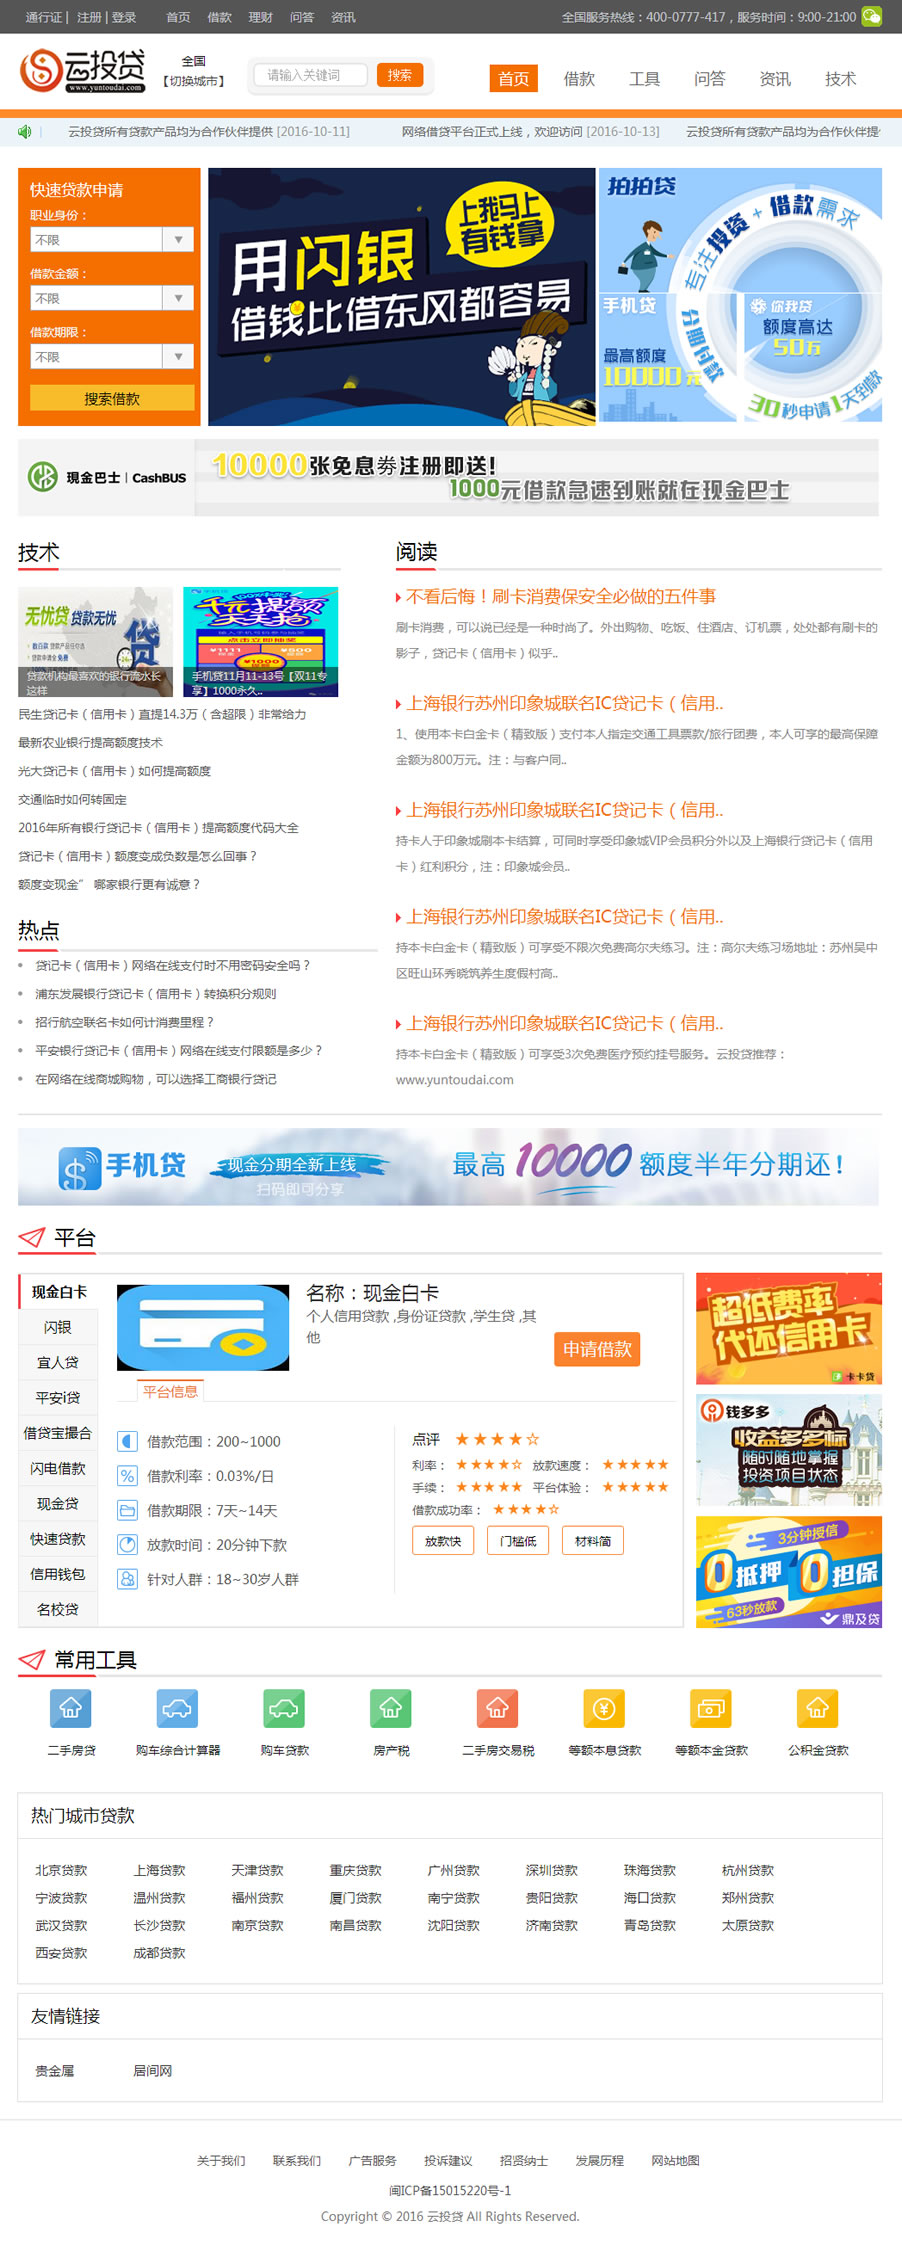
Task: Click the 放款快 tag button
Action: click(x=443, y=1541)
